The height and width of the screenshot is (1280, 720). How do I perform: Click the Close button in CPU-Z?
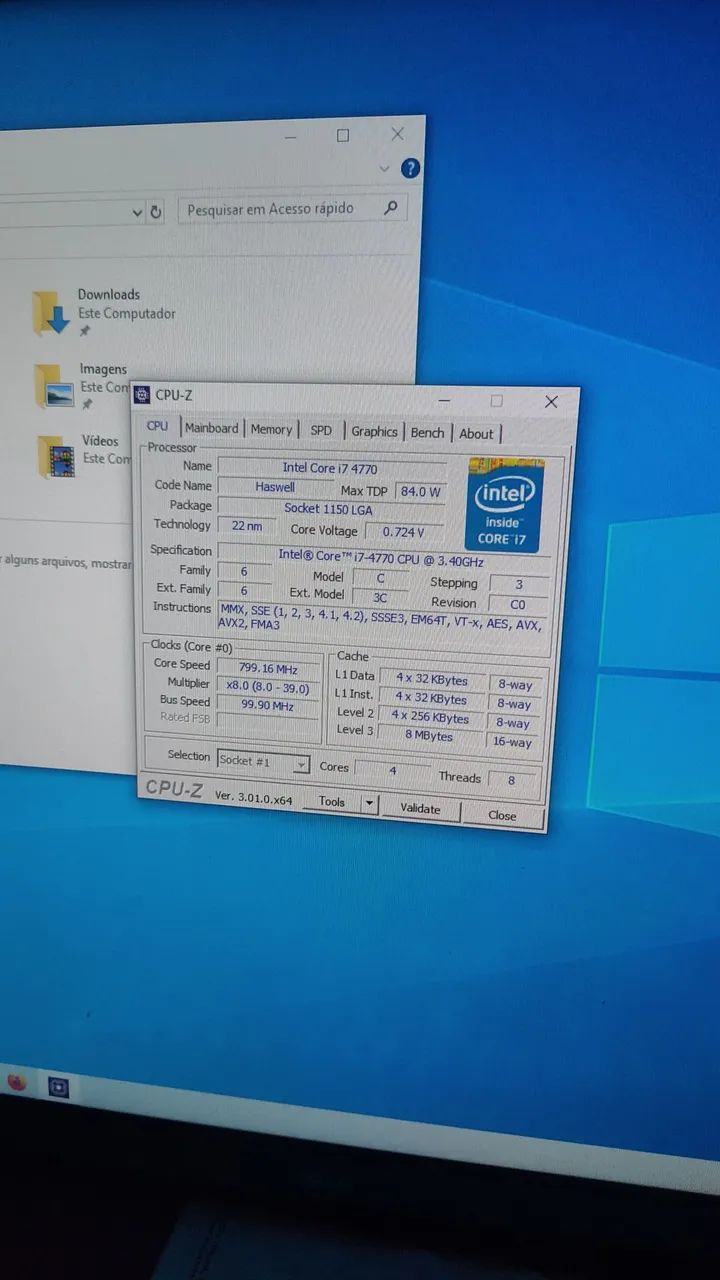[502, 815]
